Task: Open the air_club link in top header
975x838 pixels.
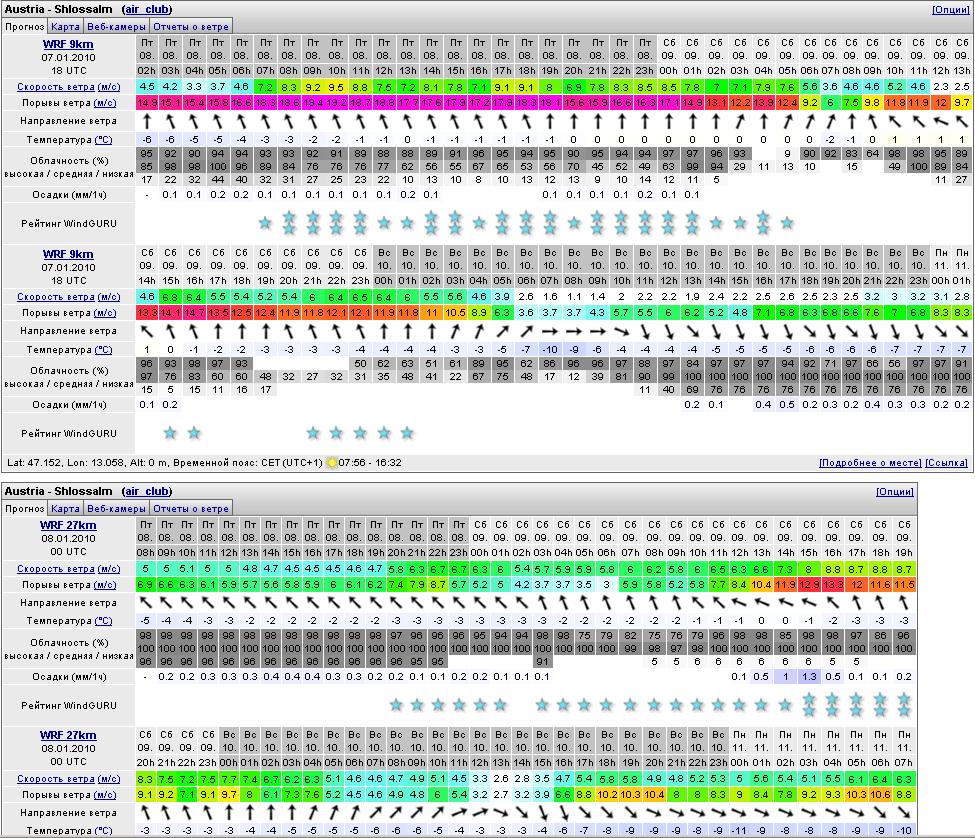Action: point(147,10)
